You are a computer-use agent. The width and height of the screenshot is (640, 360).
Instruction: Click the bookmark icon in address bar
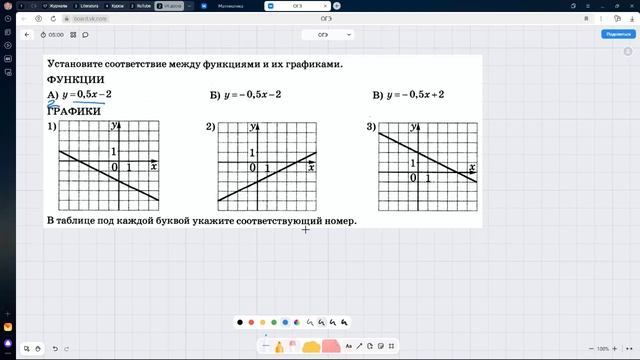point(586,19)
